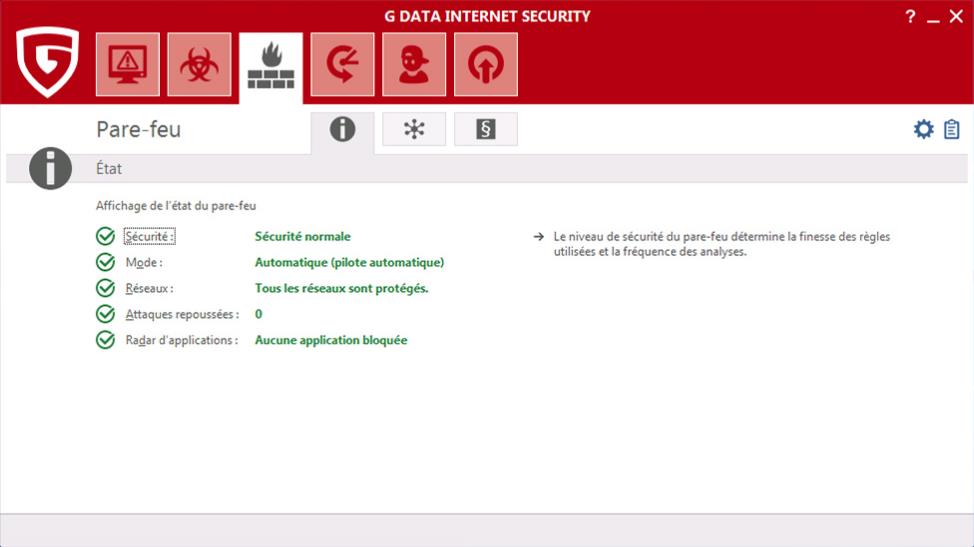Open firewall settings gear

coord(924,129)
